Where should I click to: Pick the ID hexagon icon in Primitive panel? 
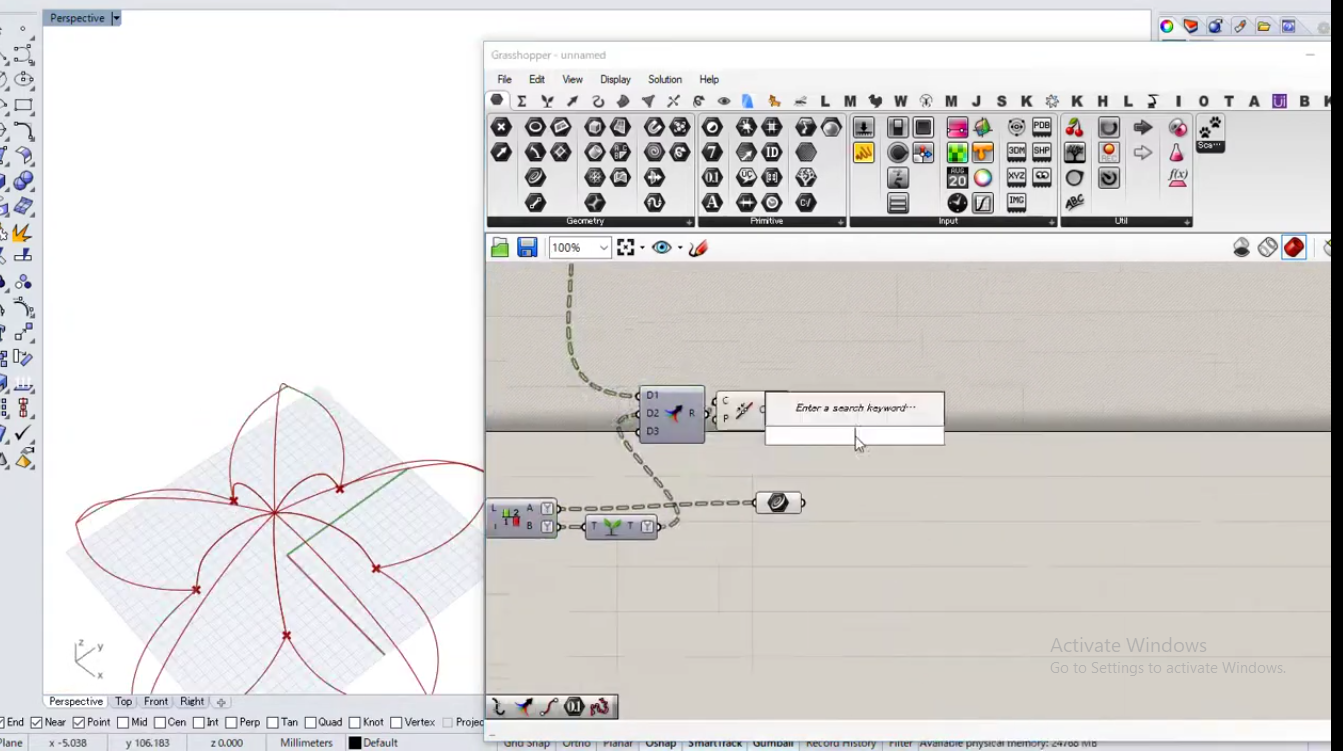click(x=772, y=153)
